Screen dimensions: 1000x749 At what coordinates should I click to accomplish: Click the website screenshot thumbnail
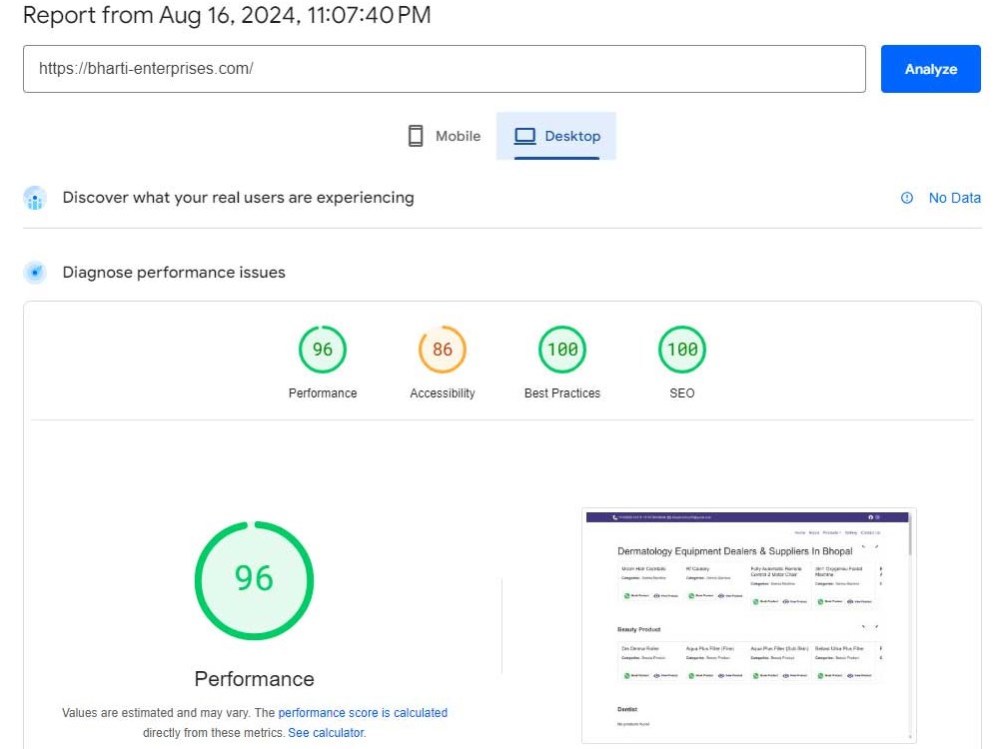[x=749, y=626]
